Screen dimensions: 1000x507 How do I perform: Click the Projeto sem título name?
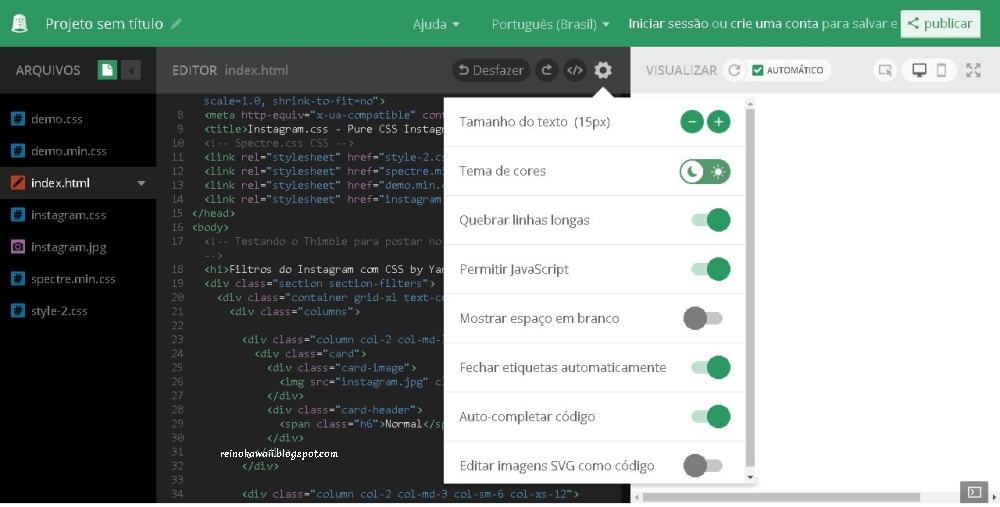tap(104, 24)
